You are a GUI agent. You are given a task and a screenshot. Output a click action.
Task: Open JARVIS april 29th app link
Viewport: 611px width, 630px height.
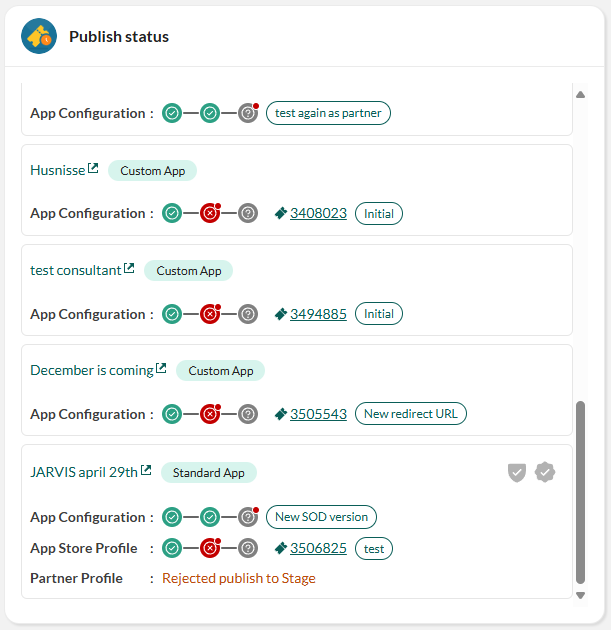point(84,472)
